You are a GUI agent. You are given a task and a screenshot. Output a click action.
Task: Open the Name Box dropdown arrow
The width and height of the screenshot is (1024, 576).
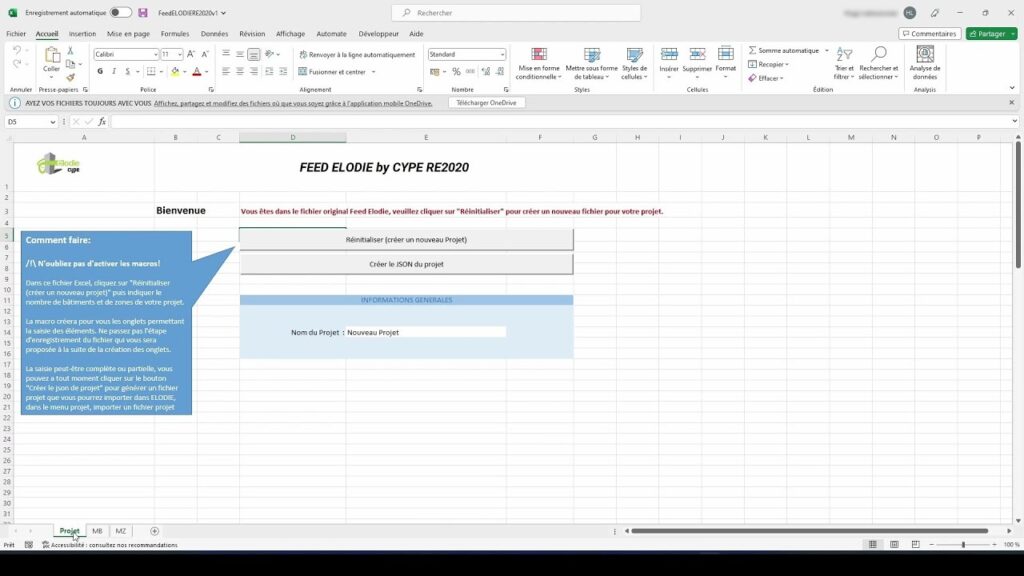coord(52,122)
